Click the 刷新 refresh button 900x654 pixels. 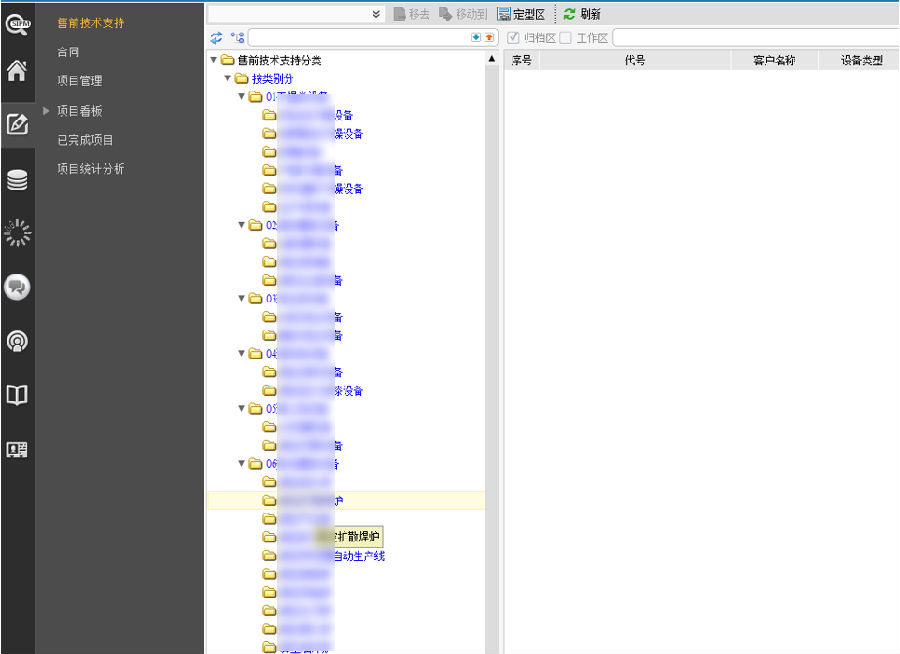(x=581, y=14)
